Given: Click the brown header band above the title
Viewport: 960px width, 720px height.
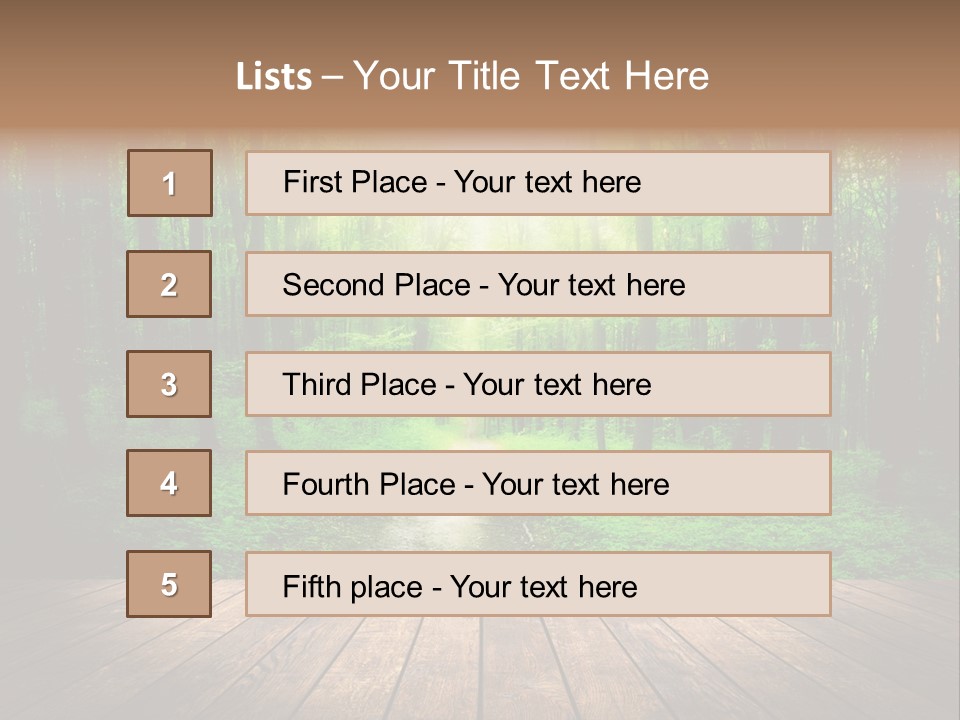Looking at the screenshot, I should coord(479,24).
